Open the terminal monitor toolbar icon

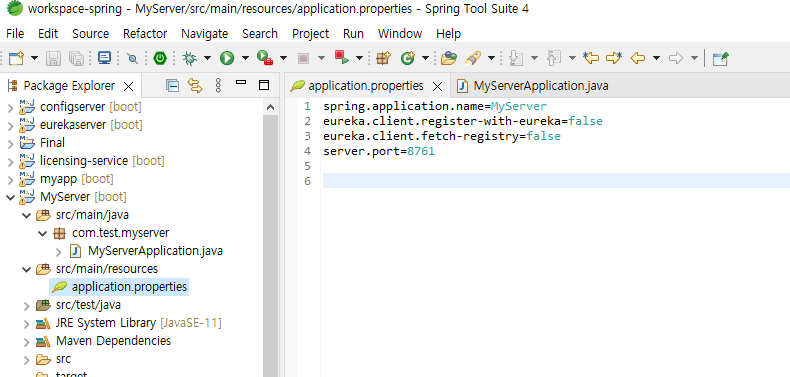(104, 58)
